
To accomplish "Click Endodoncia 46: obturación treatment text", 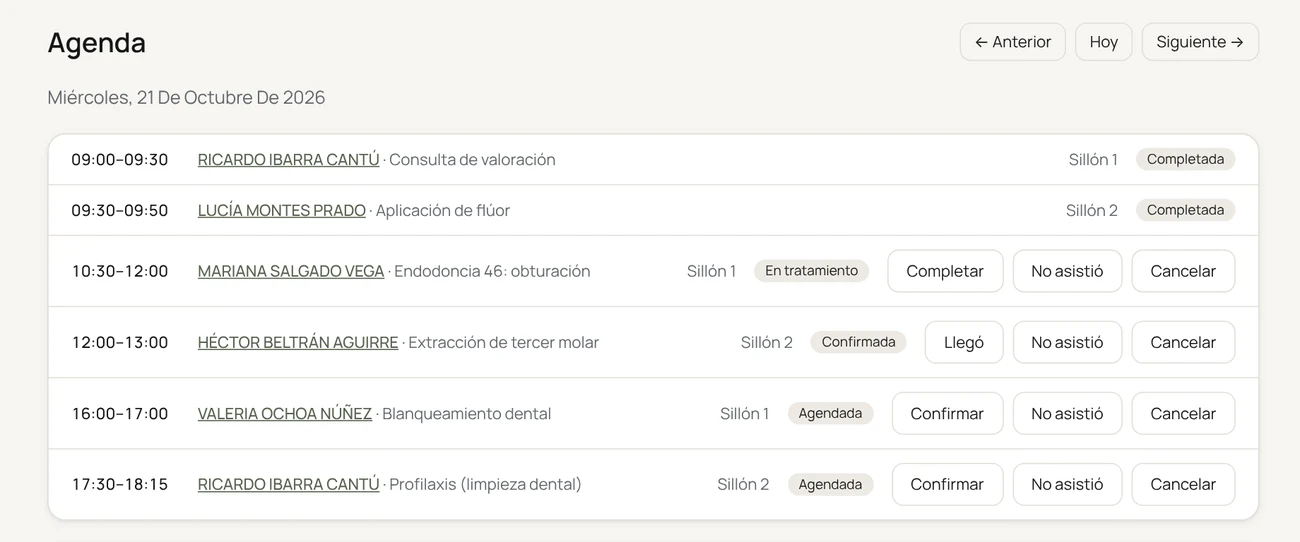I will pyautogui.click(x=492, y=271).
